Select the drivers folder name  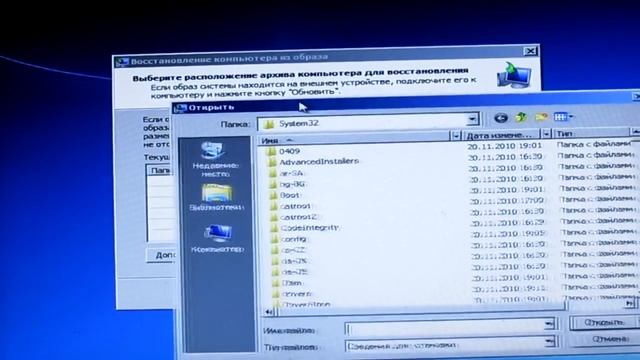[296, 294]
